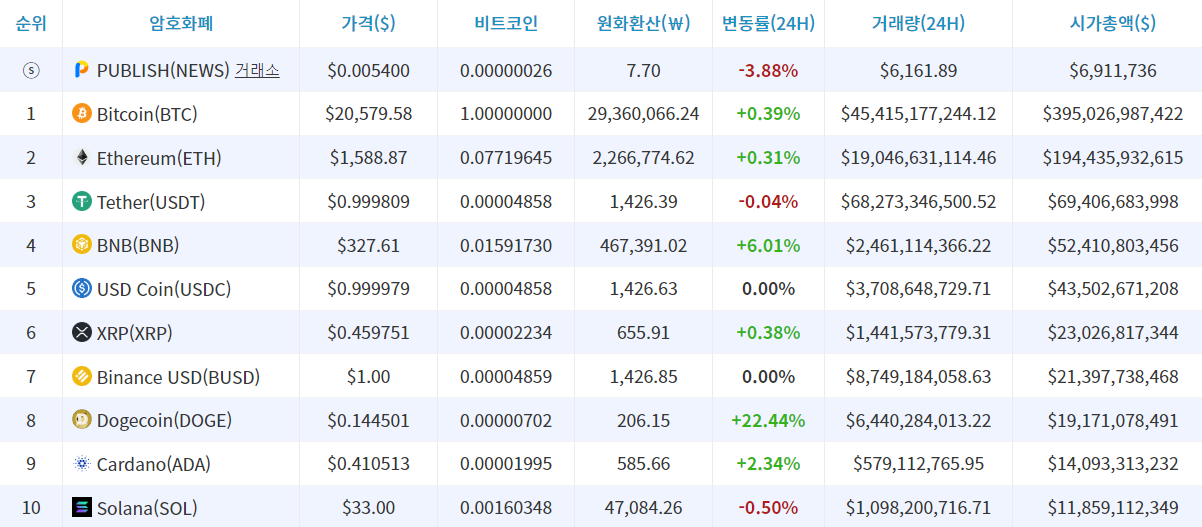Select BNB change +6.01%
This screenshot has width=1202, height=527.
[x=768, y=245]
